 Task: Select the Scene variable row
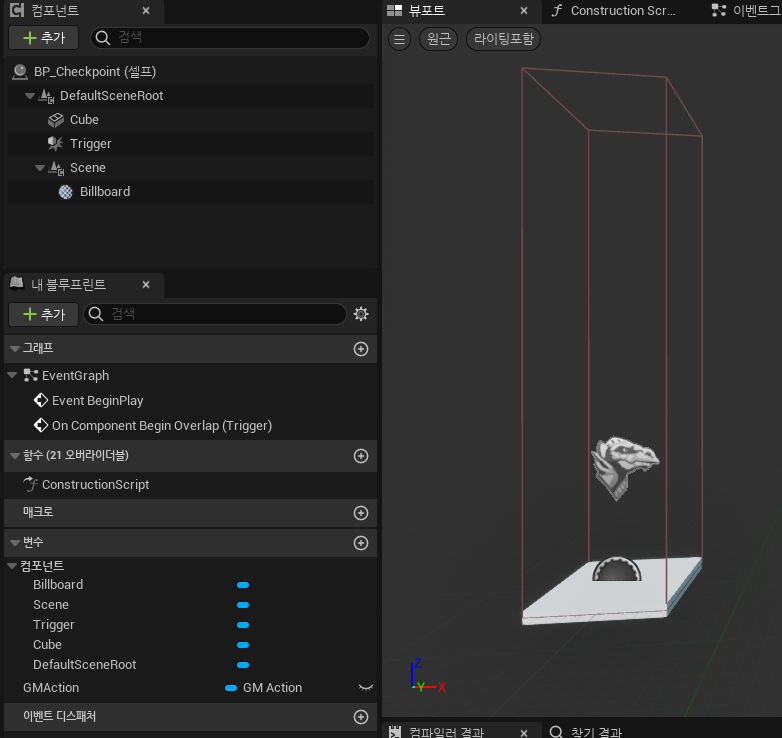click(x=190, y=605)
